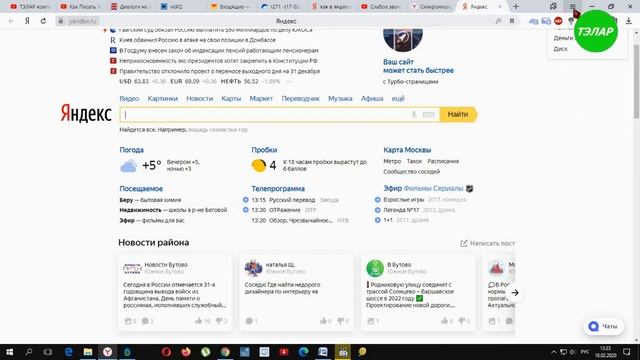Click the red Adblock extension icon

click(x=558, y=21)
